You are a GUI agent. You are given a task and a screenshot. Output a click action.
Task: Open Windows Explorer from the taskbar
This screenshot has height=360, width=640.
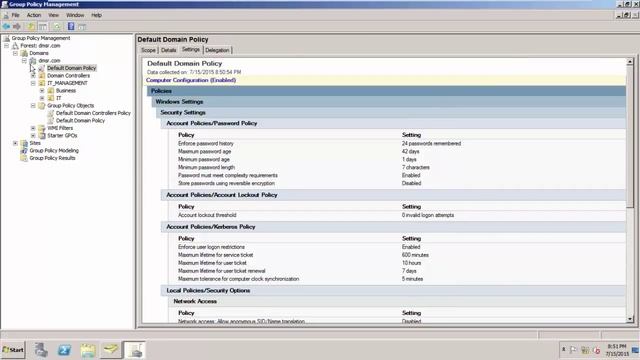pos(87,350)
